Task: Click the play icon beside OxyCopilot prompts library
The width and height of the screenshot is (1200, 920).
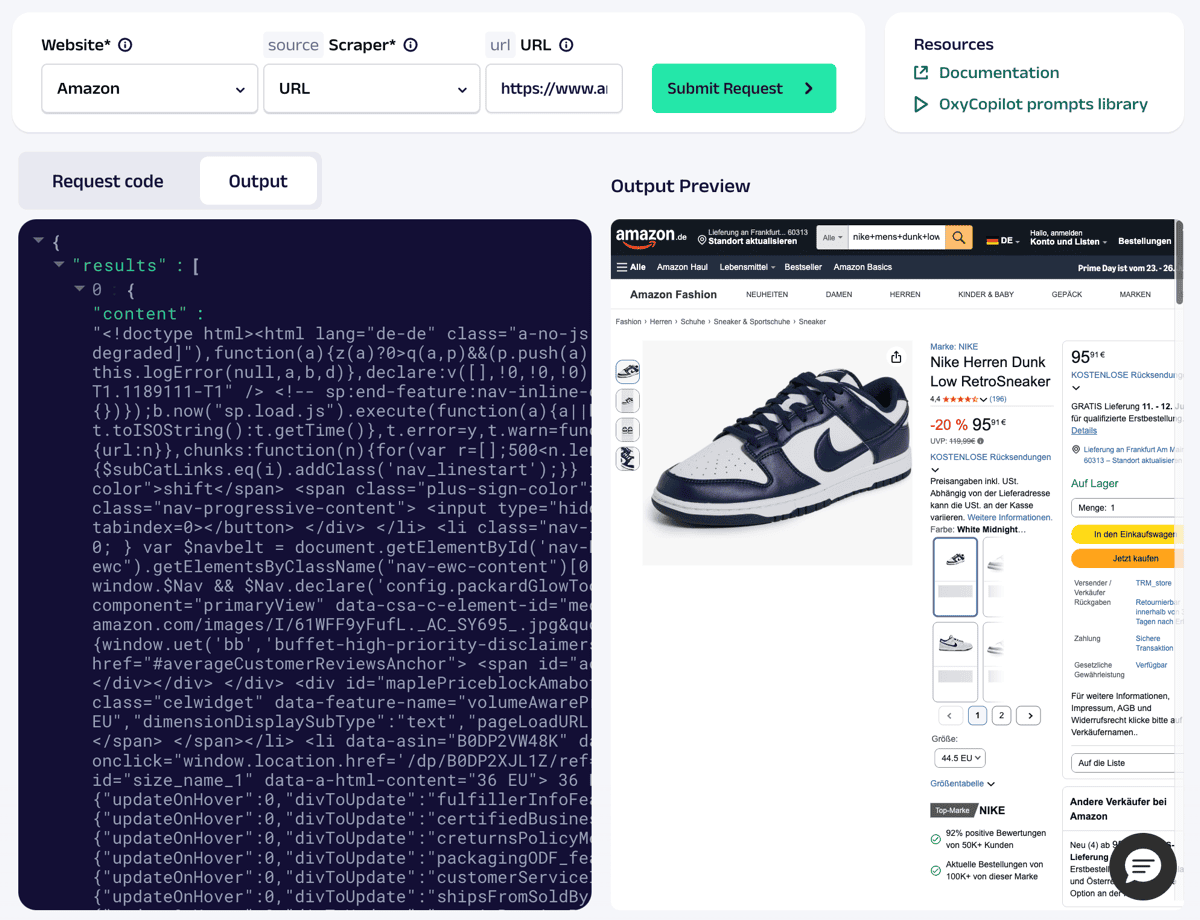Action: 921,104
